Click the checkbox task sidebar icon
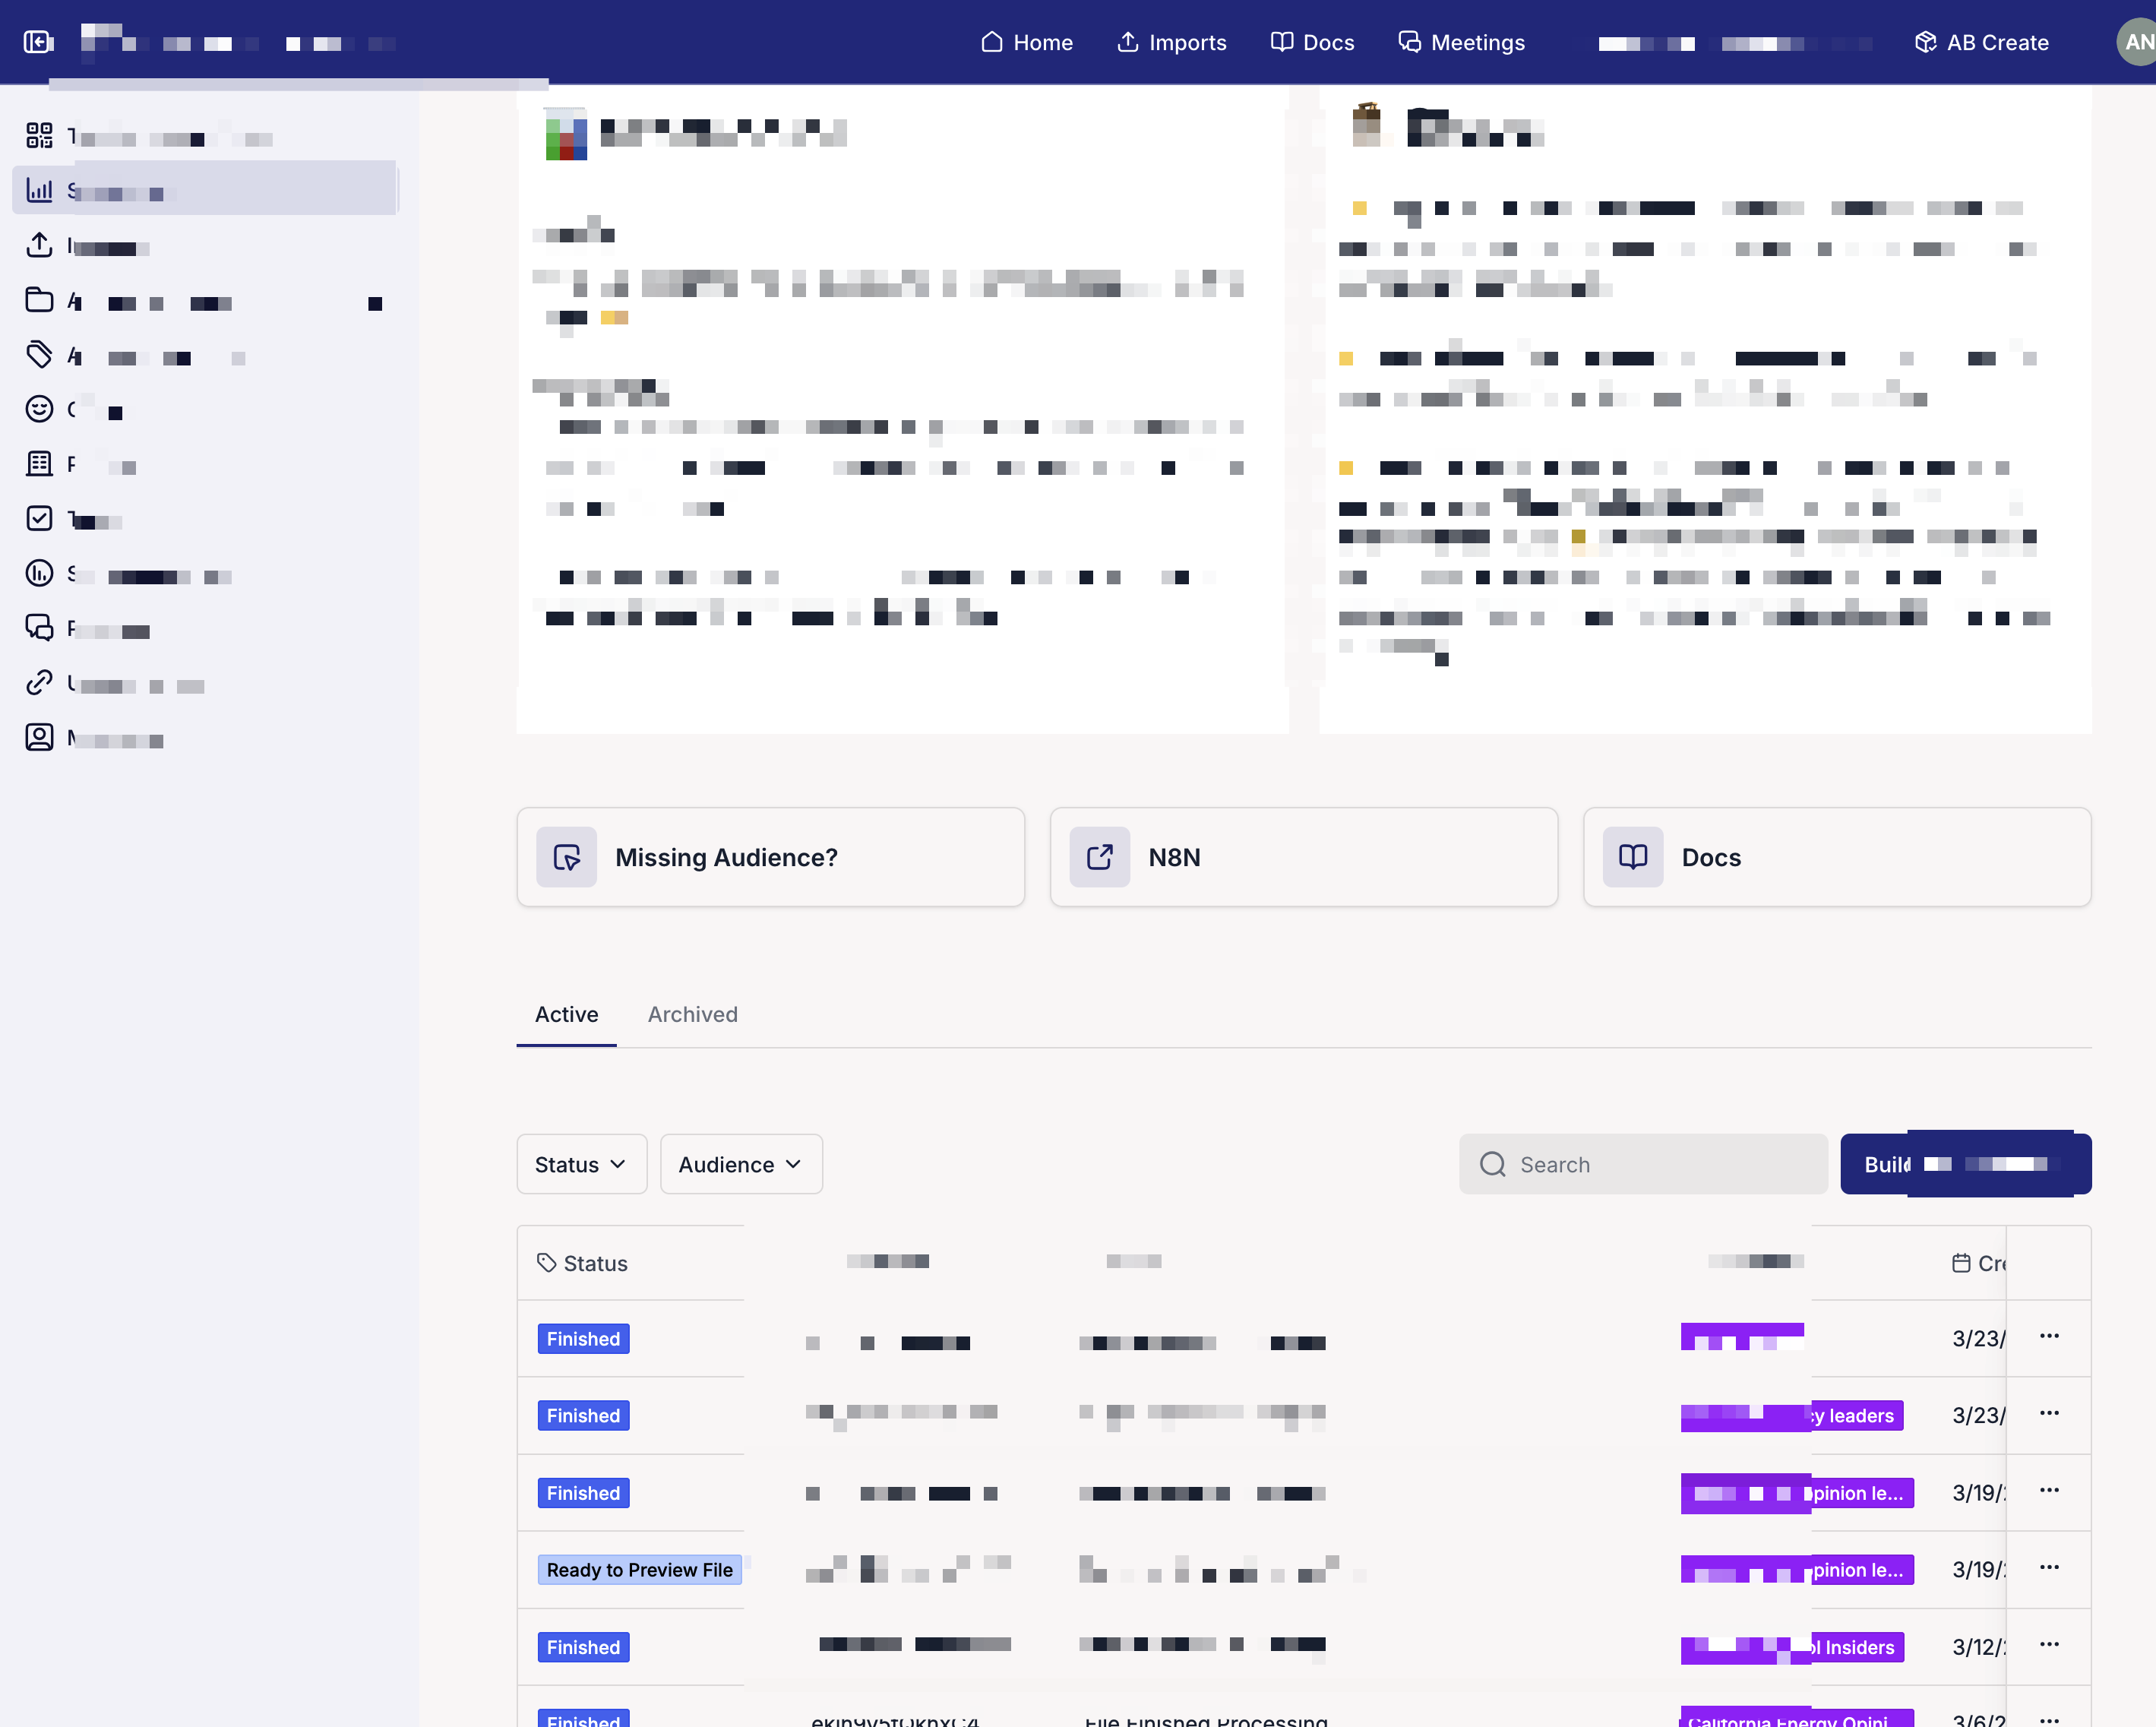2156x1727 pixels. 39,518
